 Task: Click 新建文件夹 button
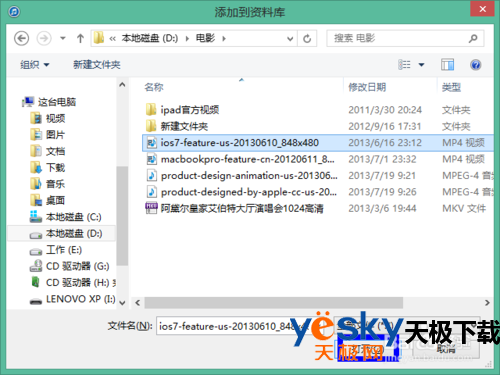point(97,65)
